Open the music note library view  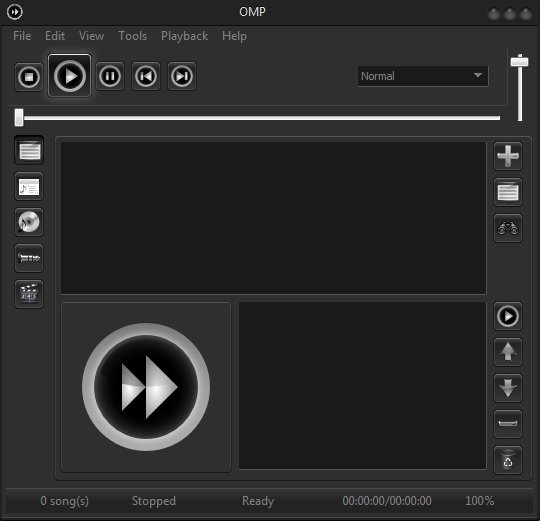pyautogui.click(x=29, y=186)
